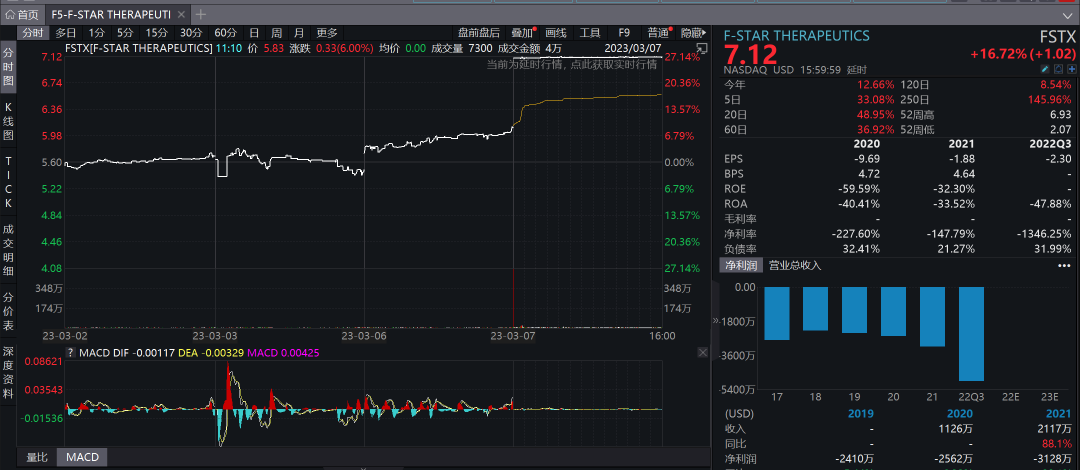
Task: Click the MACD help question mark icon
Action: pos(70,352)
